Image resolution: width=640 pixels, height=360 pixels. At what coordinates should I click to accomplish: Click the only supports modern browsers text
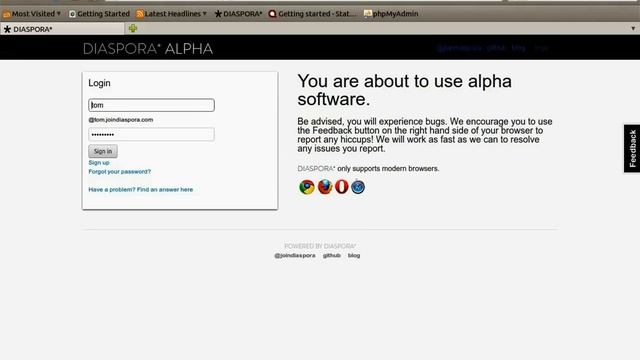pos(388,169)
